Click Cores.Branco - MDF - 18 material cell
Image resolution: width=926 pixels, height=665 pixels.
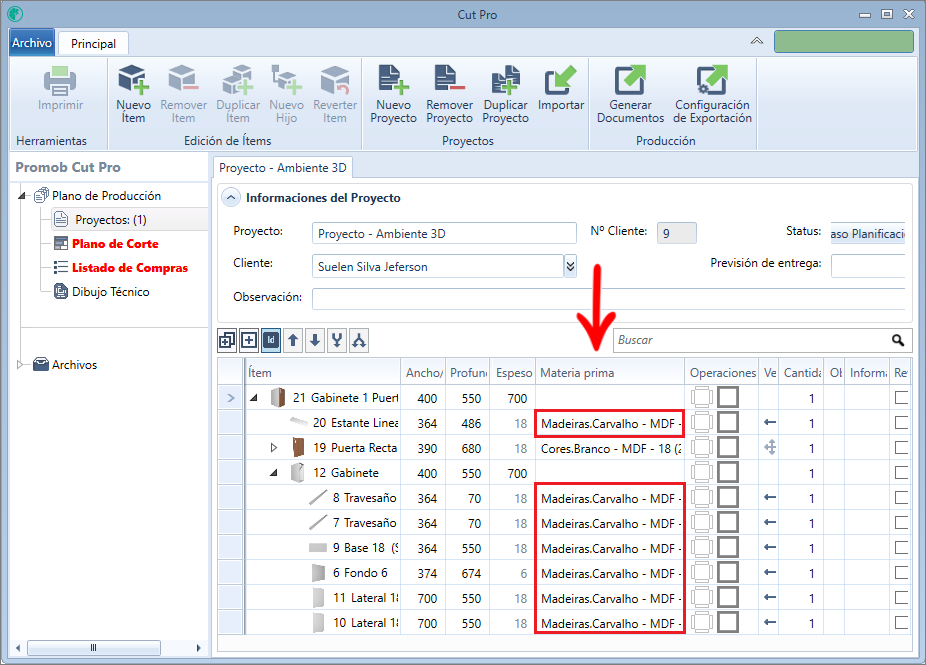609,448
